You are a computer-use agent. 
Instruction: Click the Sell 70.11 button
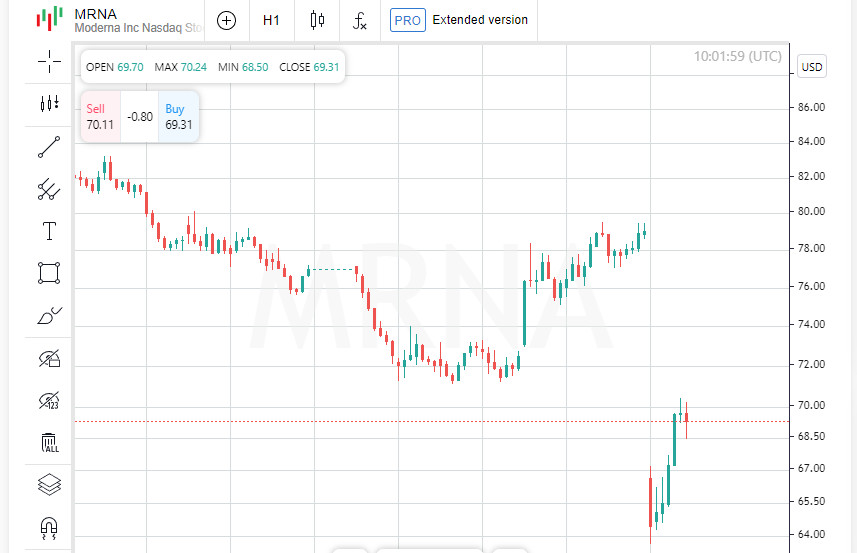(x=101, y=117)
